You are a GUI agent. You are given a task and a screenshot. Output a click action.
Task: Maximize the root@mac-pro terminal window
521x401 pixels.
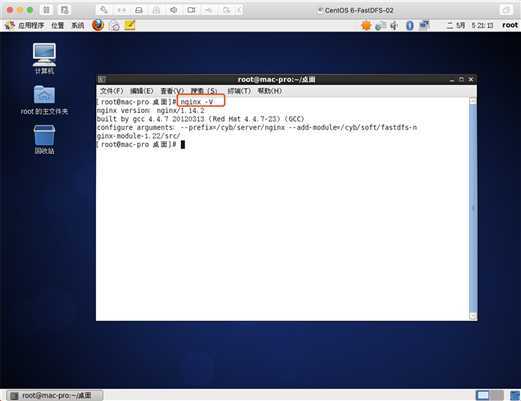(461, 79)
